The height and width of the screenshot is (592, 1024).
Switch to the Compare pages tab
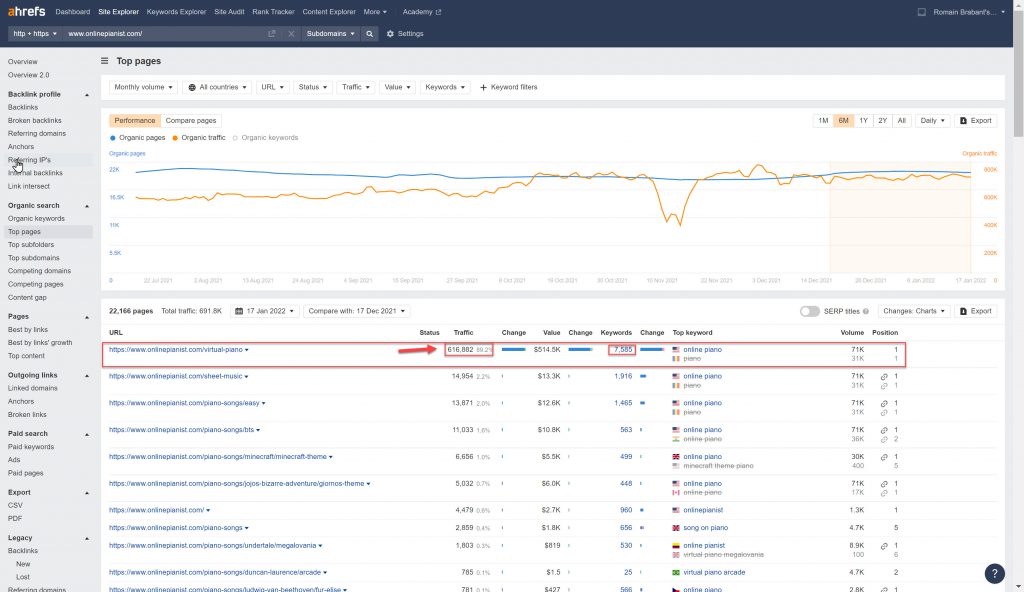[191, 120]
